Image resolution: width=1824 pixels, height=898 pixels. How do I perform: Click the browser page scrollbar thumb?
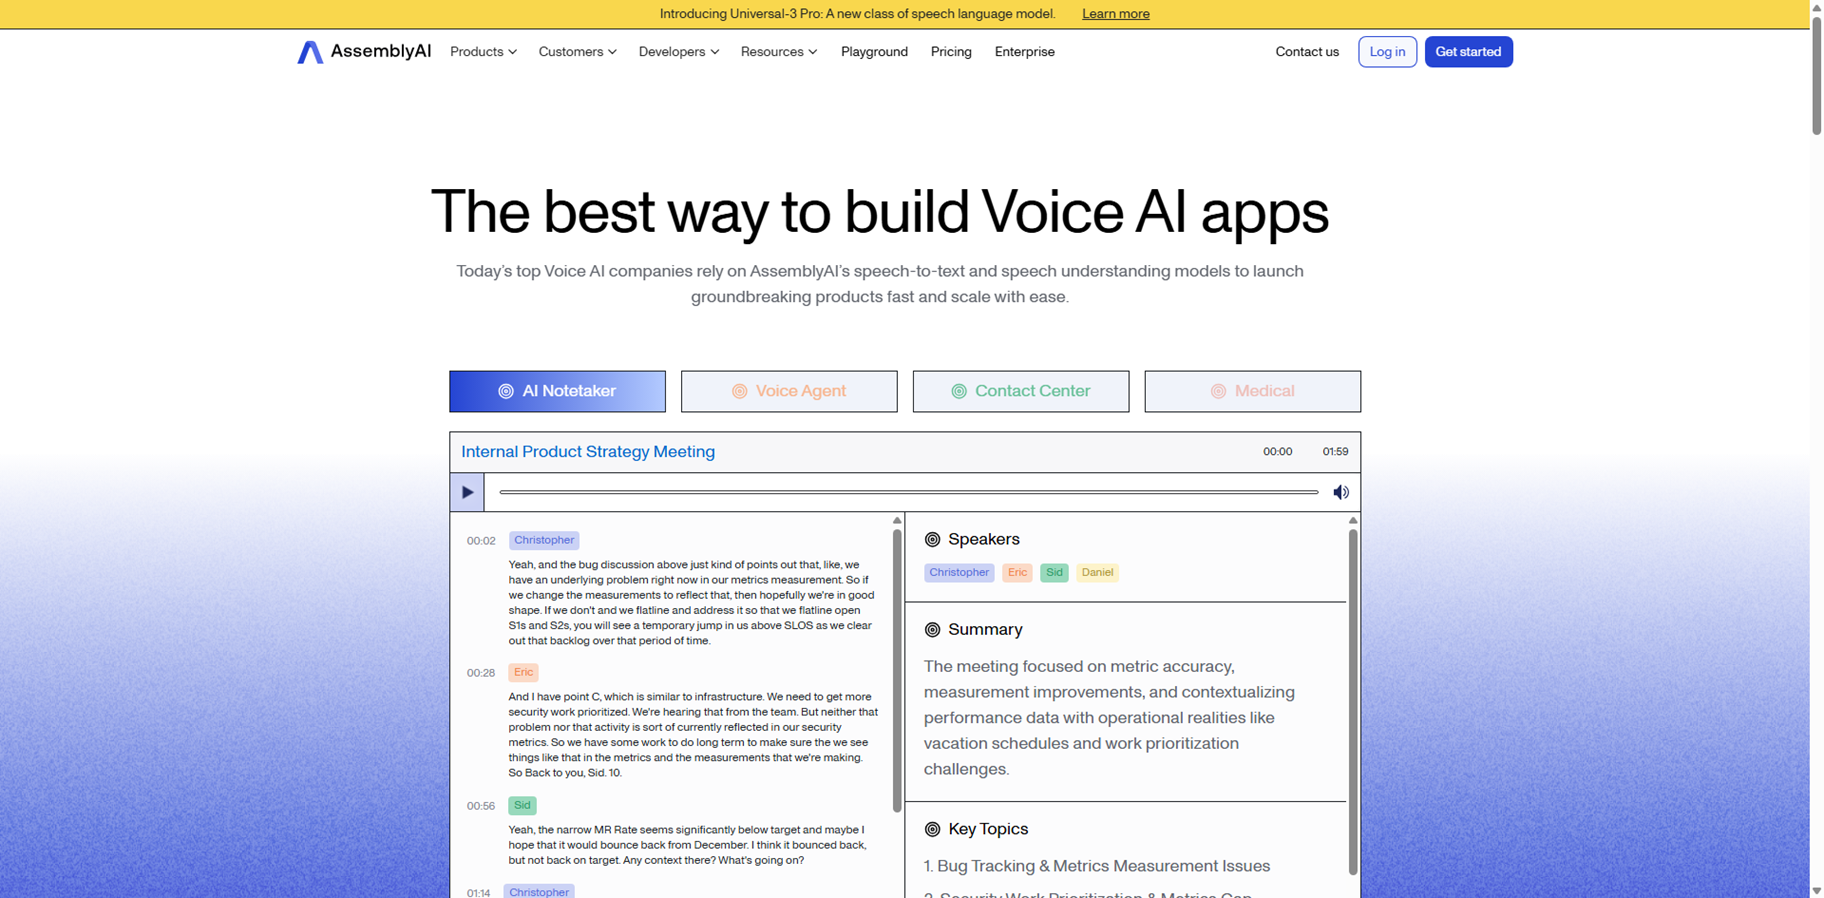pyautogui.click(x=1817, y=74)
